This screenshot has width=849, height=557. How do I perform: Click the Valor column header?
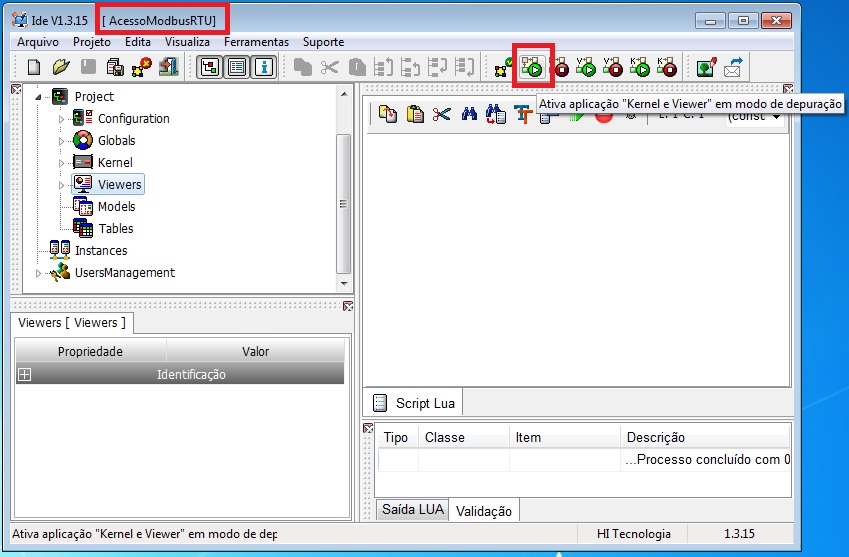pyautogui.click(x=255, y=351)
